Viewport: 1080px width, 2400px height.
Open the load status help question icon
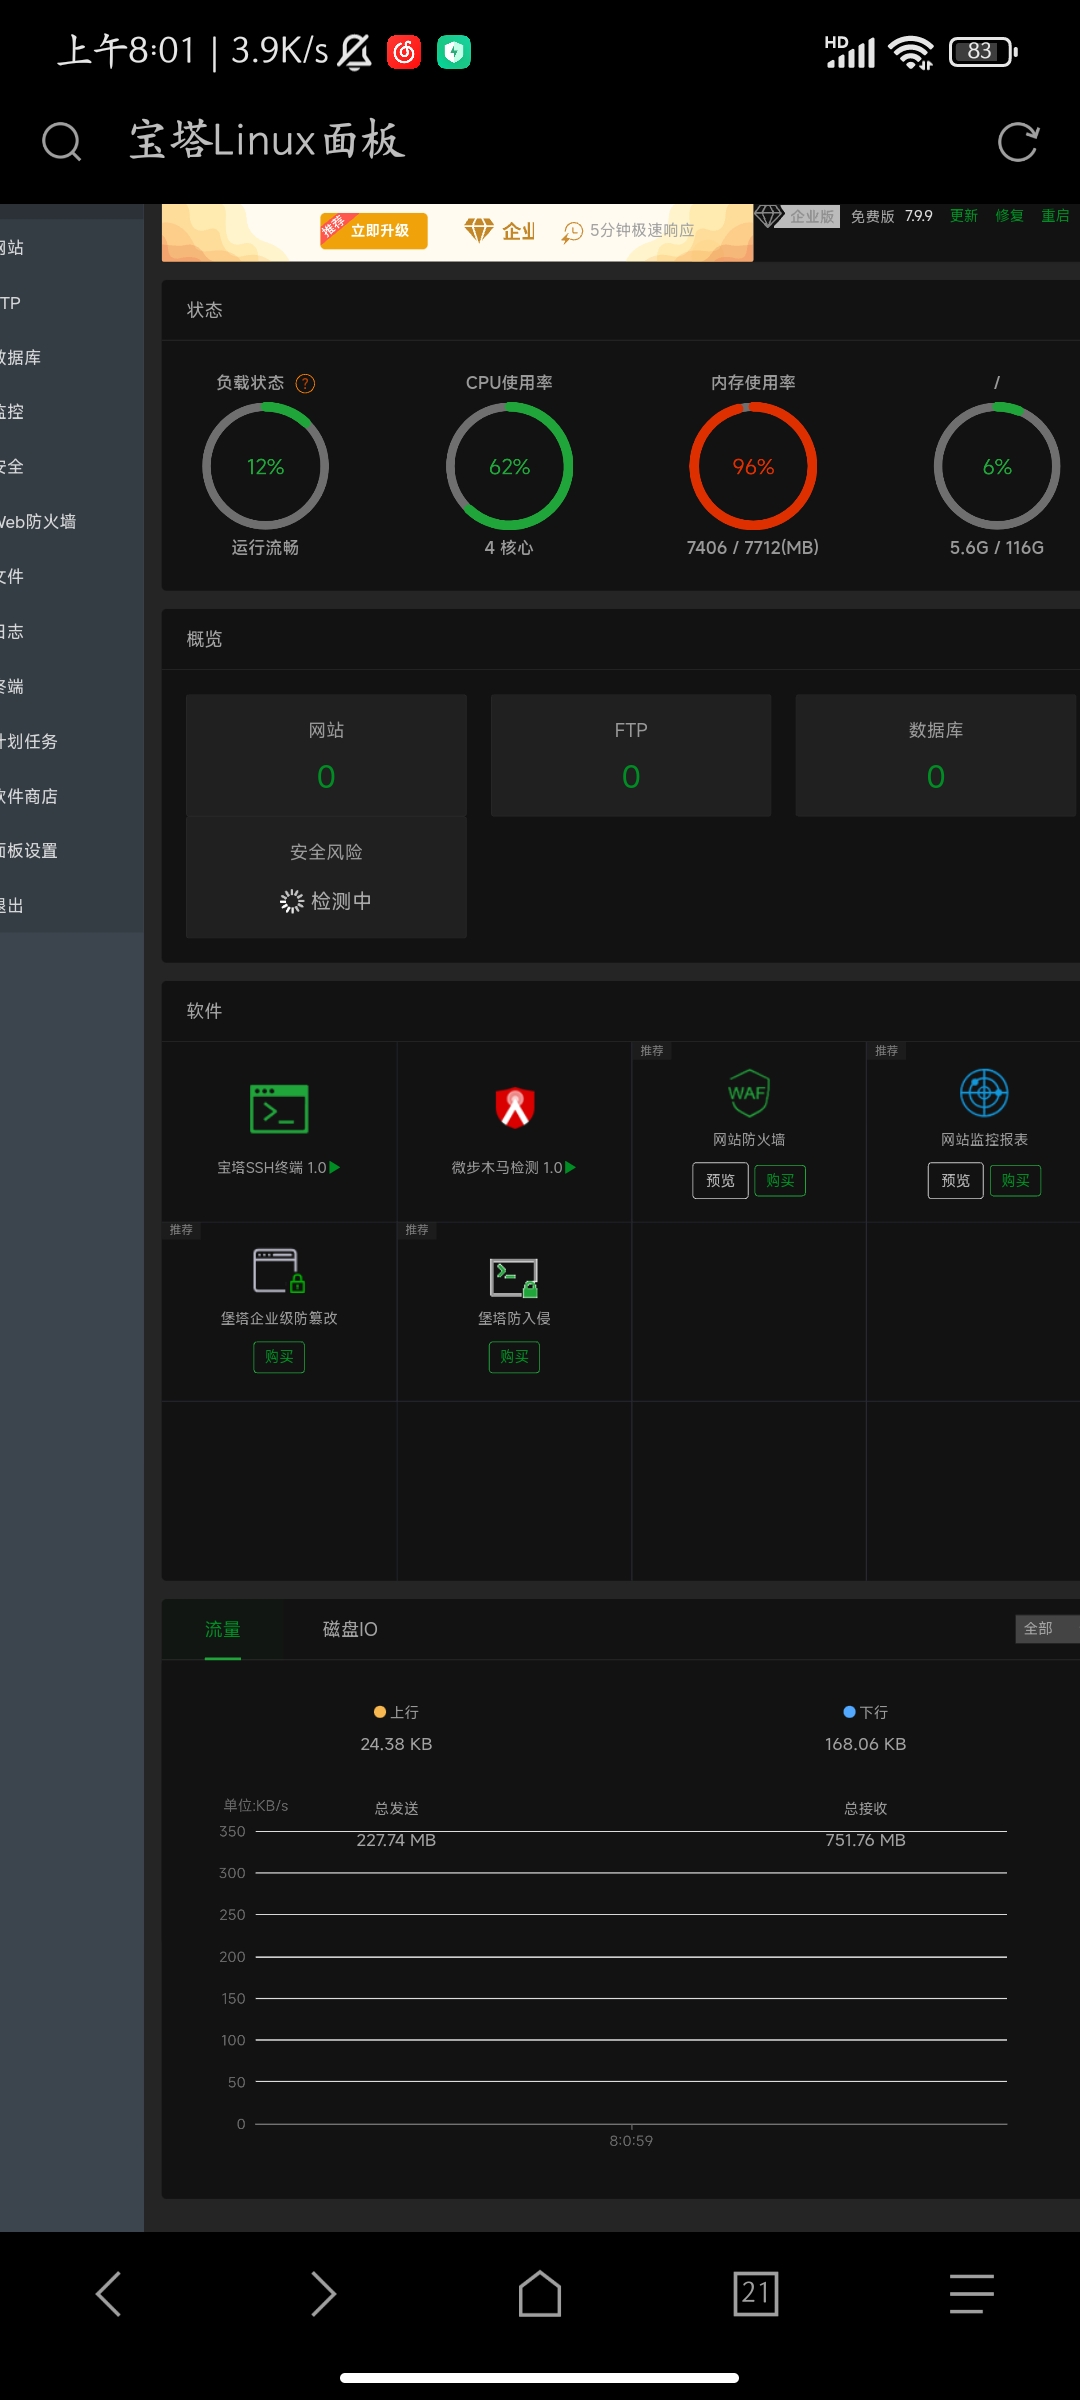[x=306, y=383]
